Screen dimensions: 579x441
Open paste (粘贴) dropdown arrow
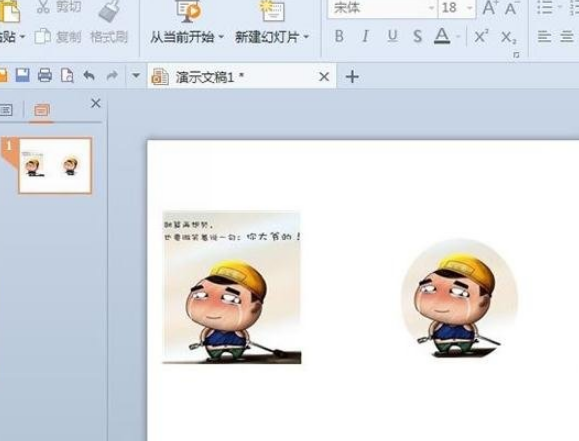pyautogui.click(x=22, y=37)
